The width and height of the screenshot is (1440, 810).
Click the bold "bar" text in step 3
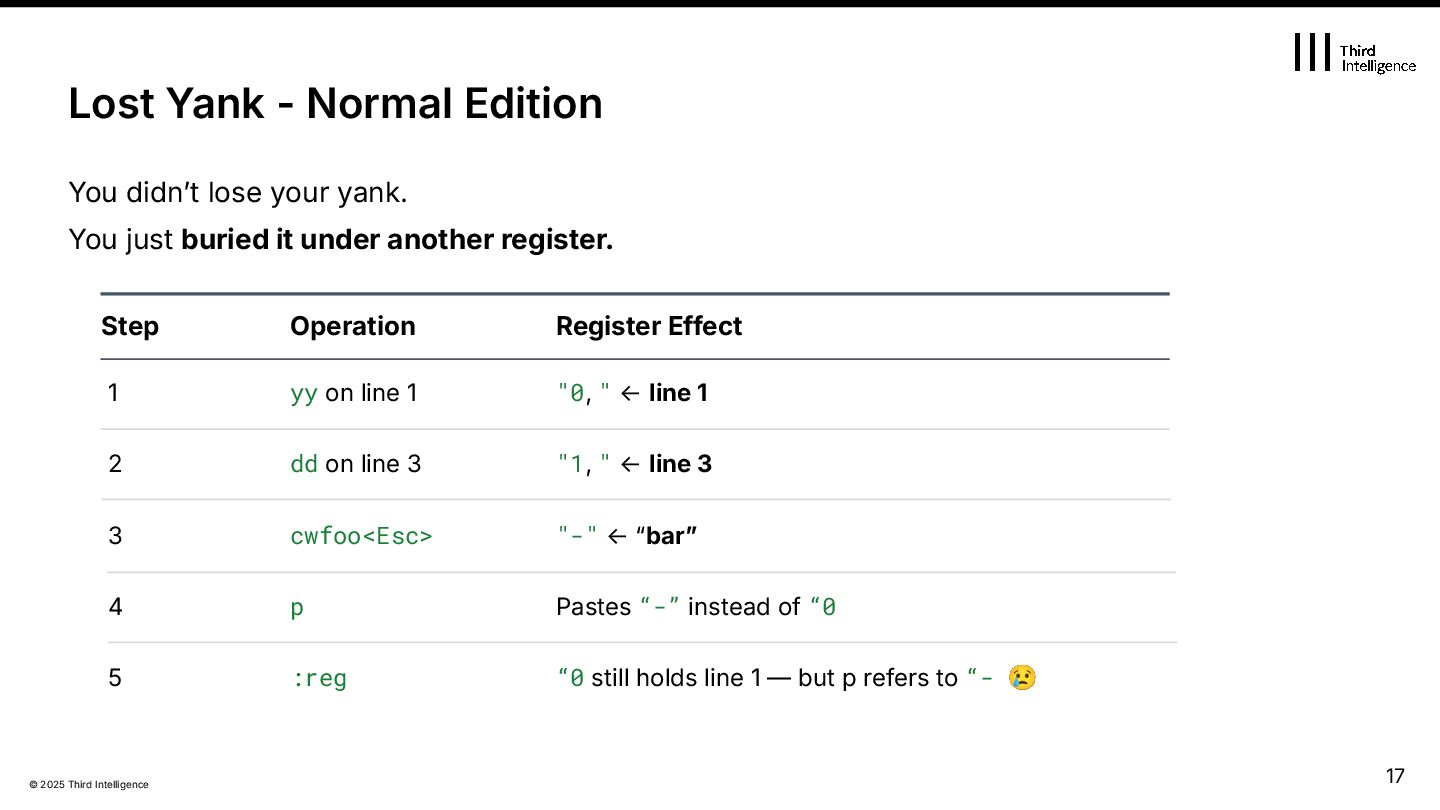coord(670,536)
